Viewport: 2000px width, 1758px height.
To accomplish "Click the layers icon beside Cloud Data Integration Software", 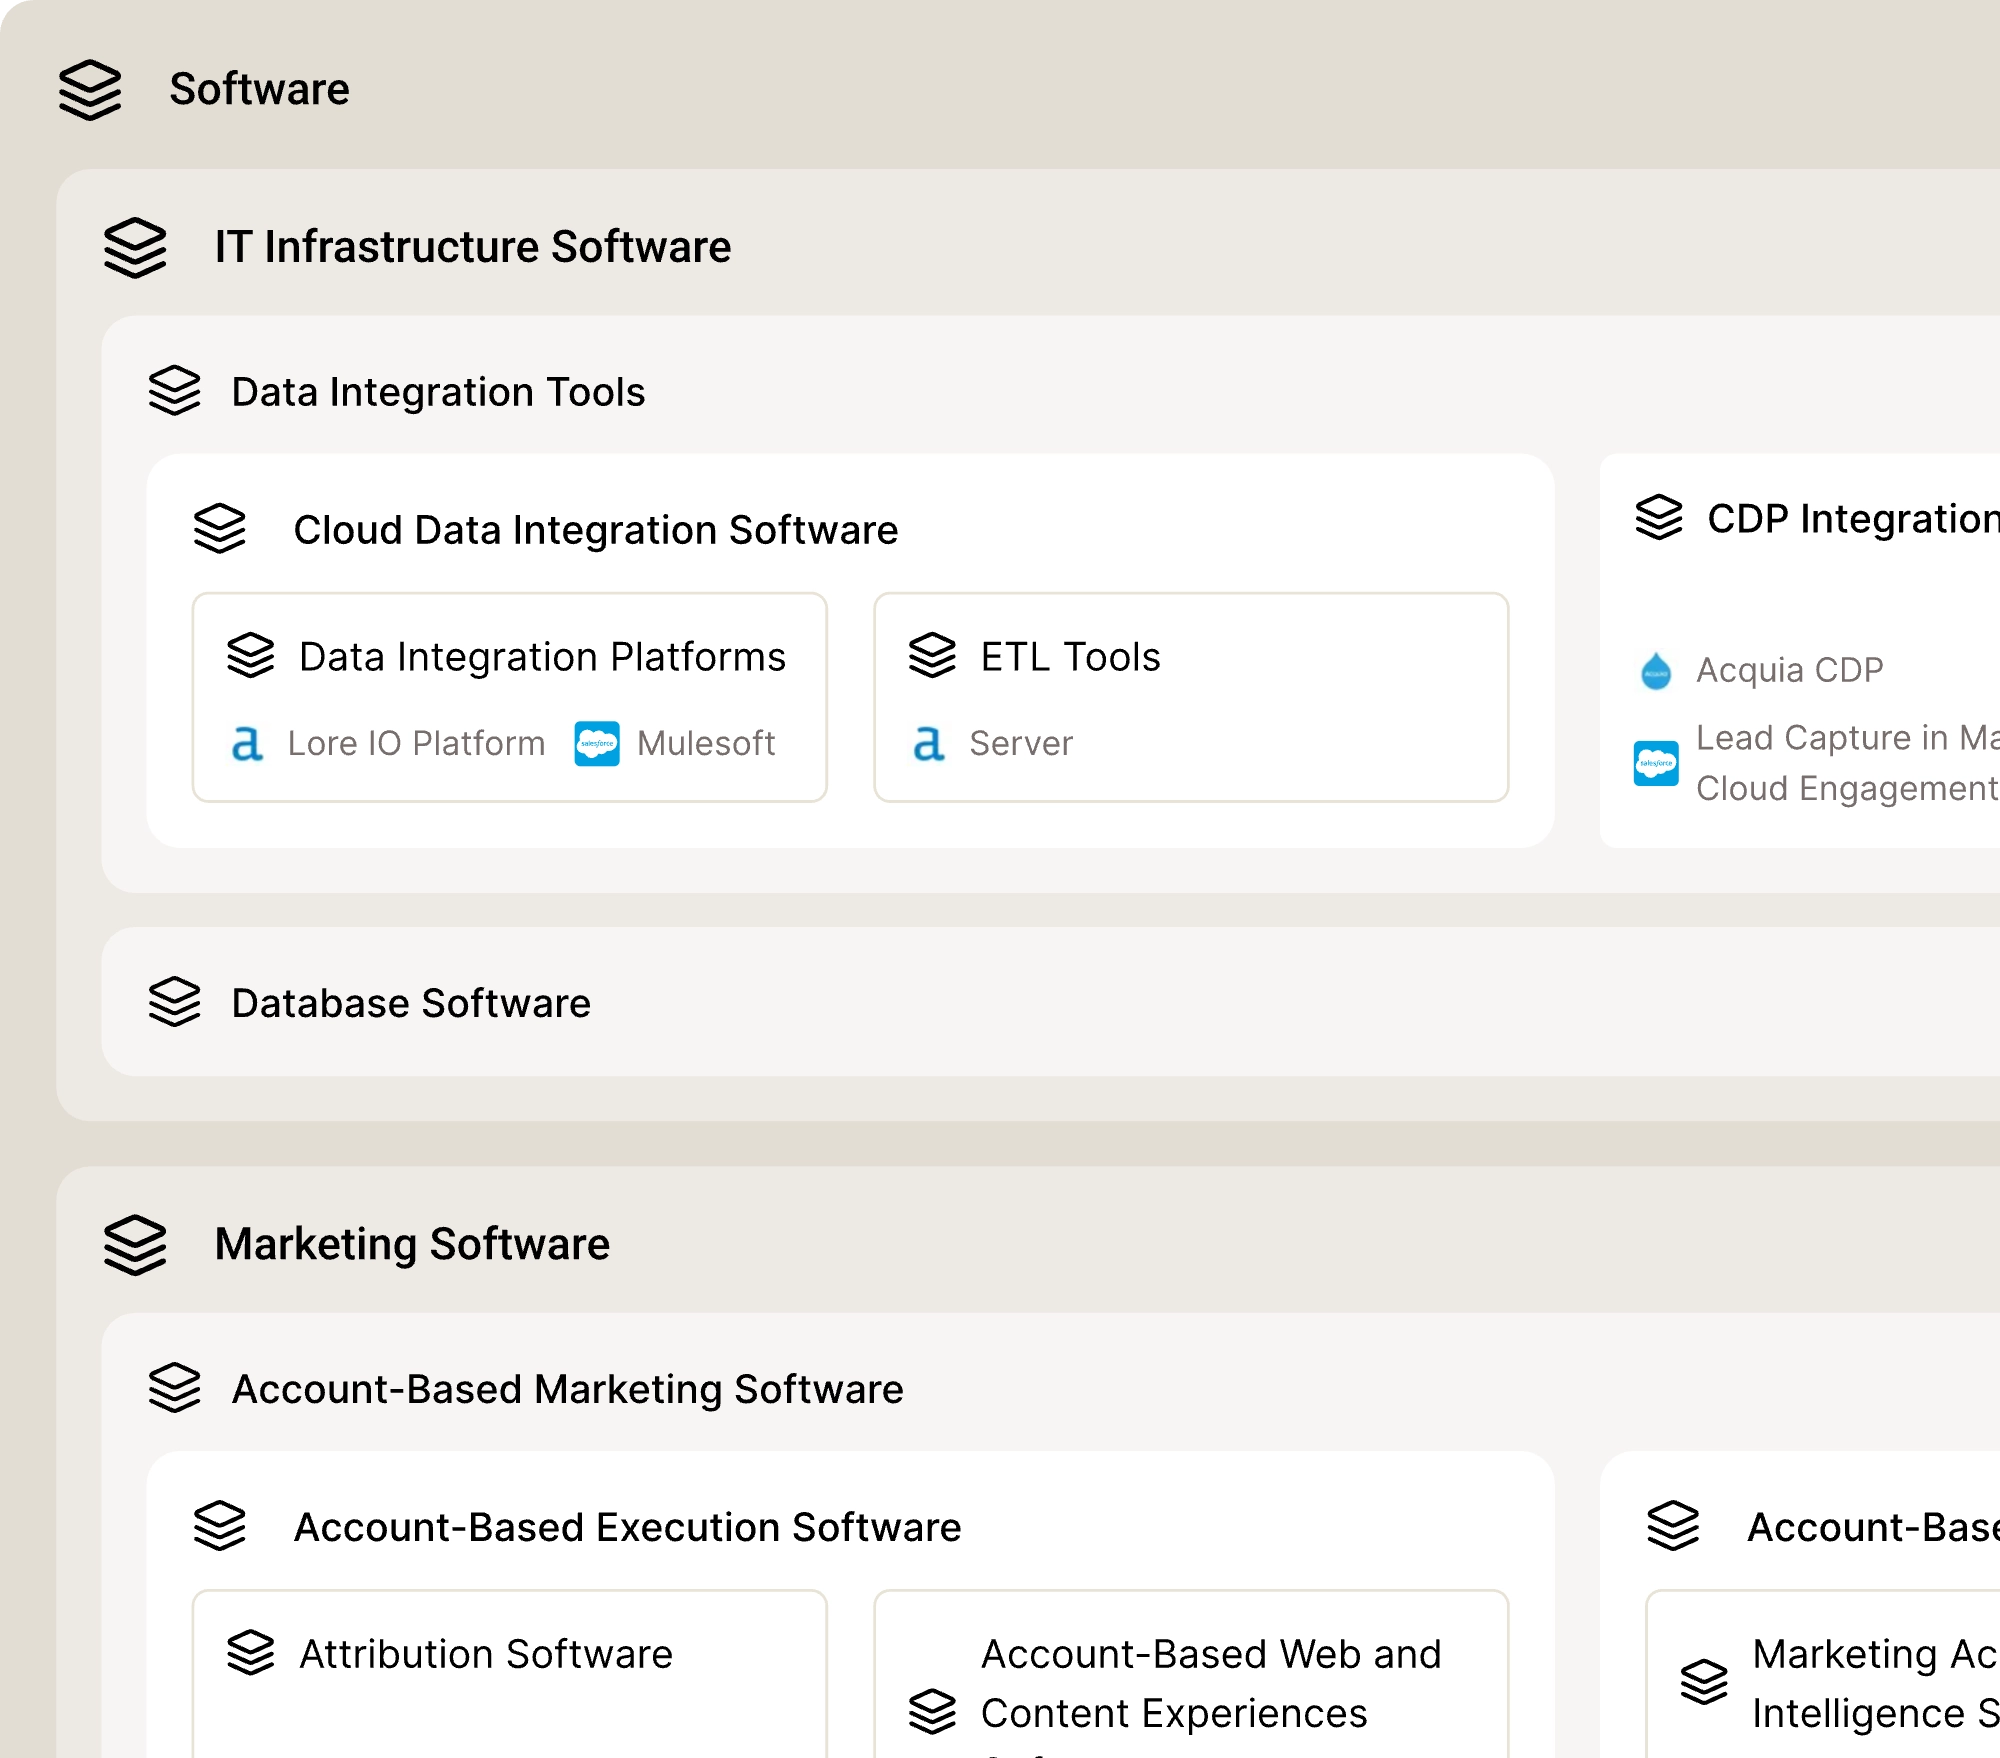I will click(222, 530).
